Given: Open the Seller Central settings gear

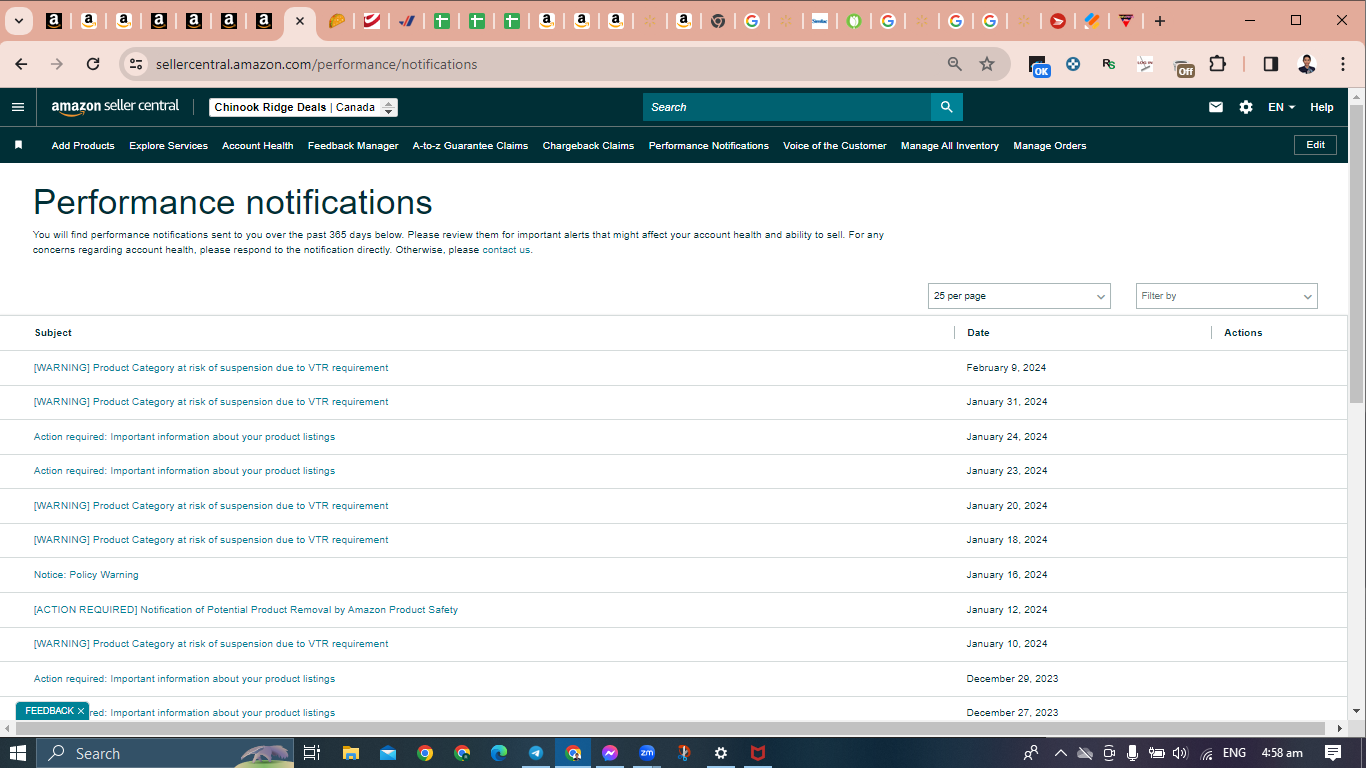Looking at the screenshot, I should (x=1246, y=107).
